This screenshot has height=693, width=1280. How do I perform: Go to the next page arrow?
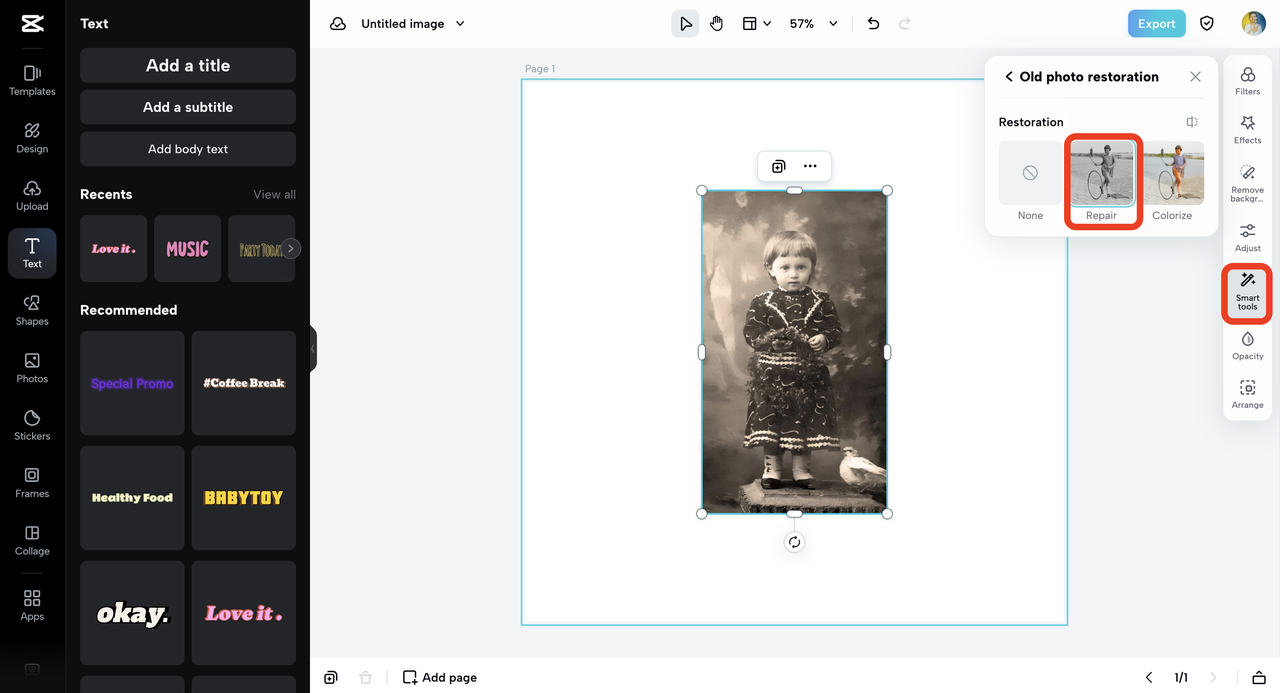(1213, 677)
